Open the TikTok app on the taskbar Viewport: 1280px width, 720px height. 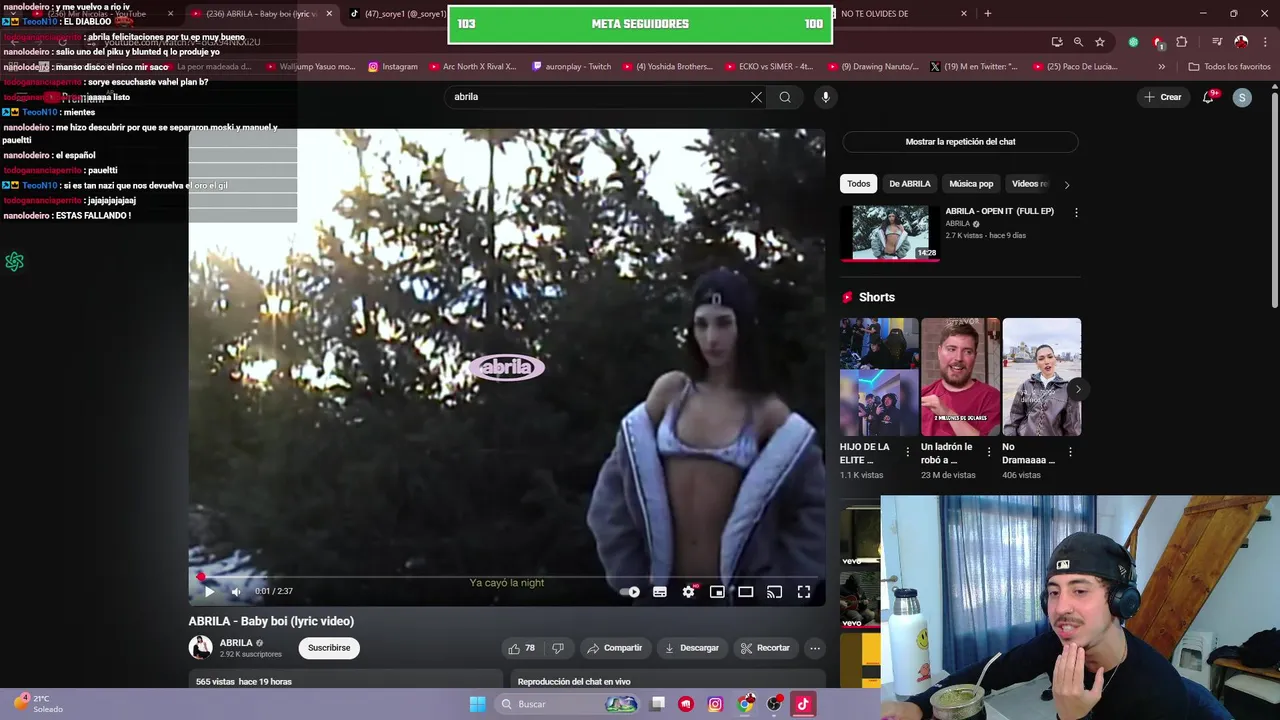pos(802,704)
